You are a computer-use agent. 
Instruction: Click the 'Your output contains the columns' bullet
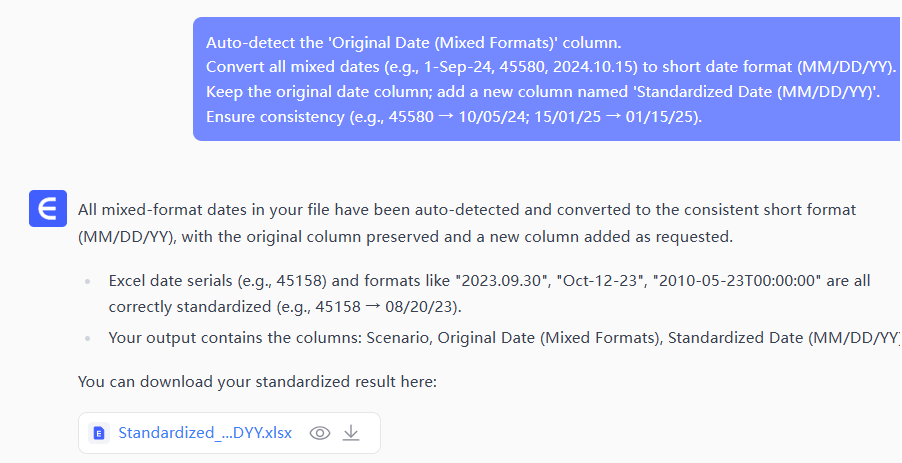point(500,338)
